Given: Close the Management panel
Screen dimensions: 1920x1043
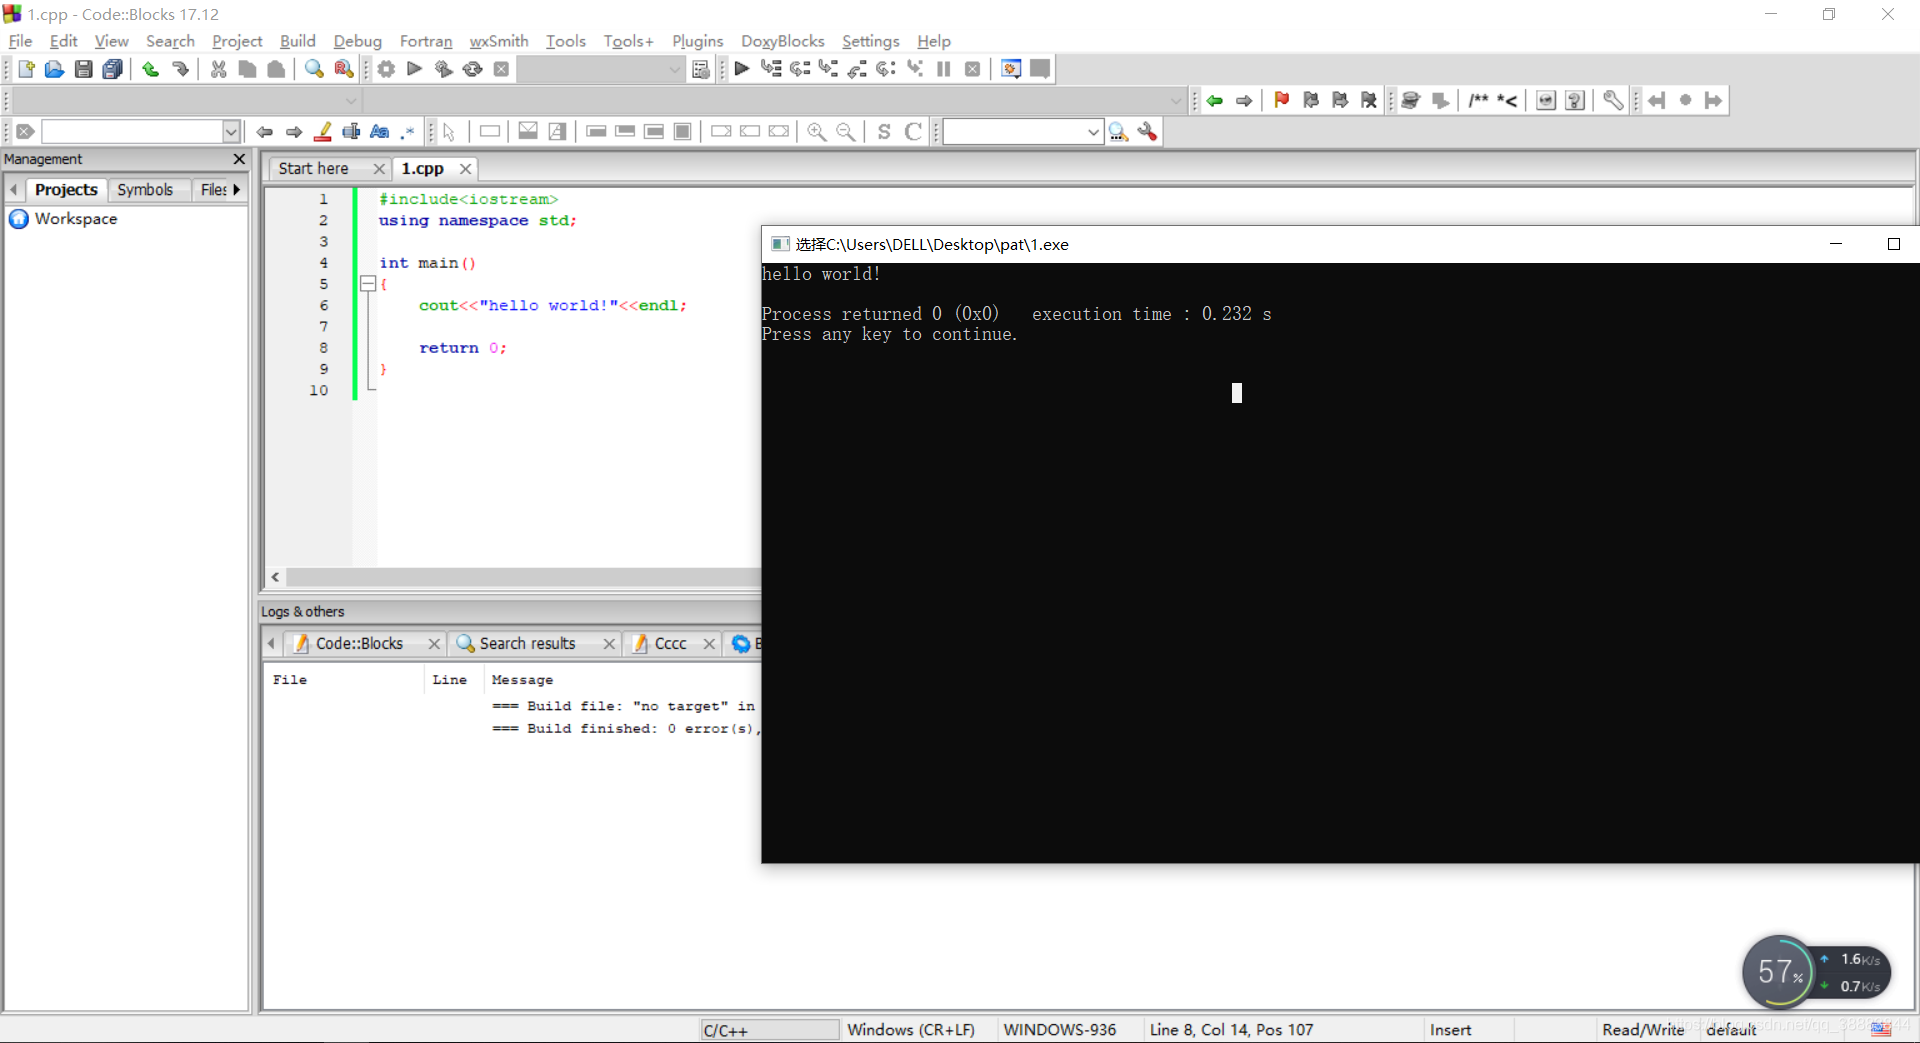Looking at the screenshot, I should pos(239,159).
